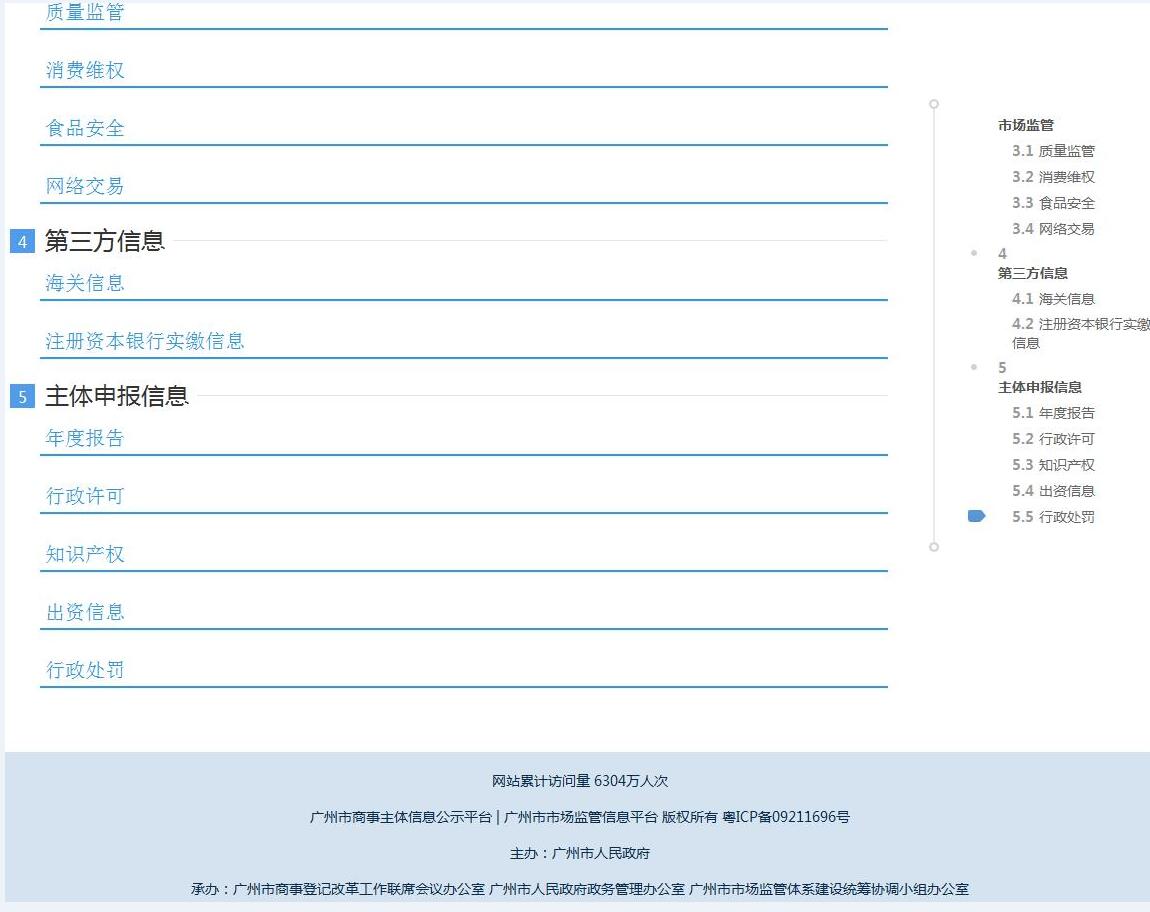Click the 网站累计访问量 6304万人次 text
1150x912 pixels.
579,781
